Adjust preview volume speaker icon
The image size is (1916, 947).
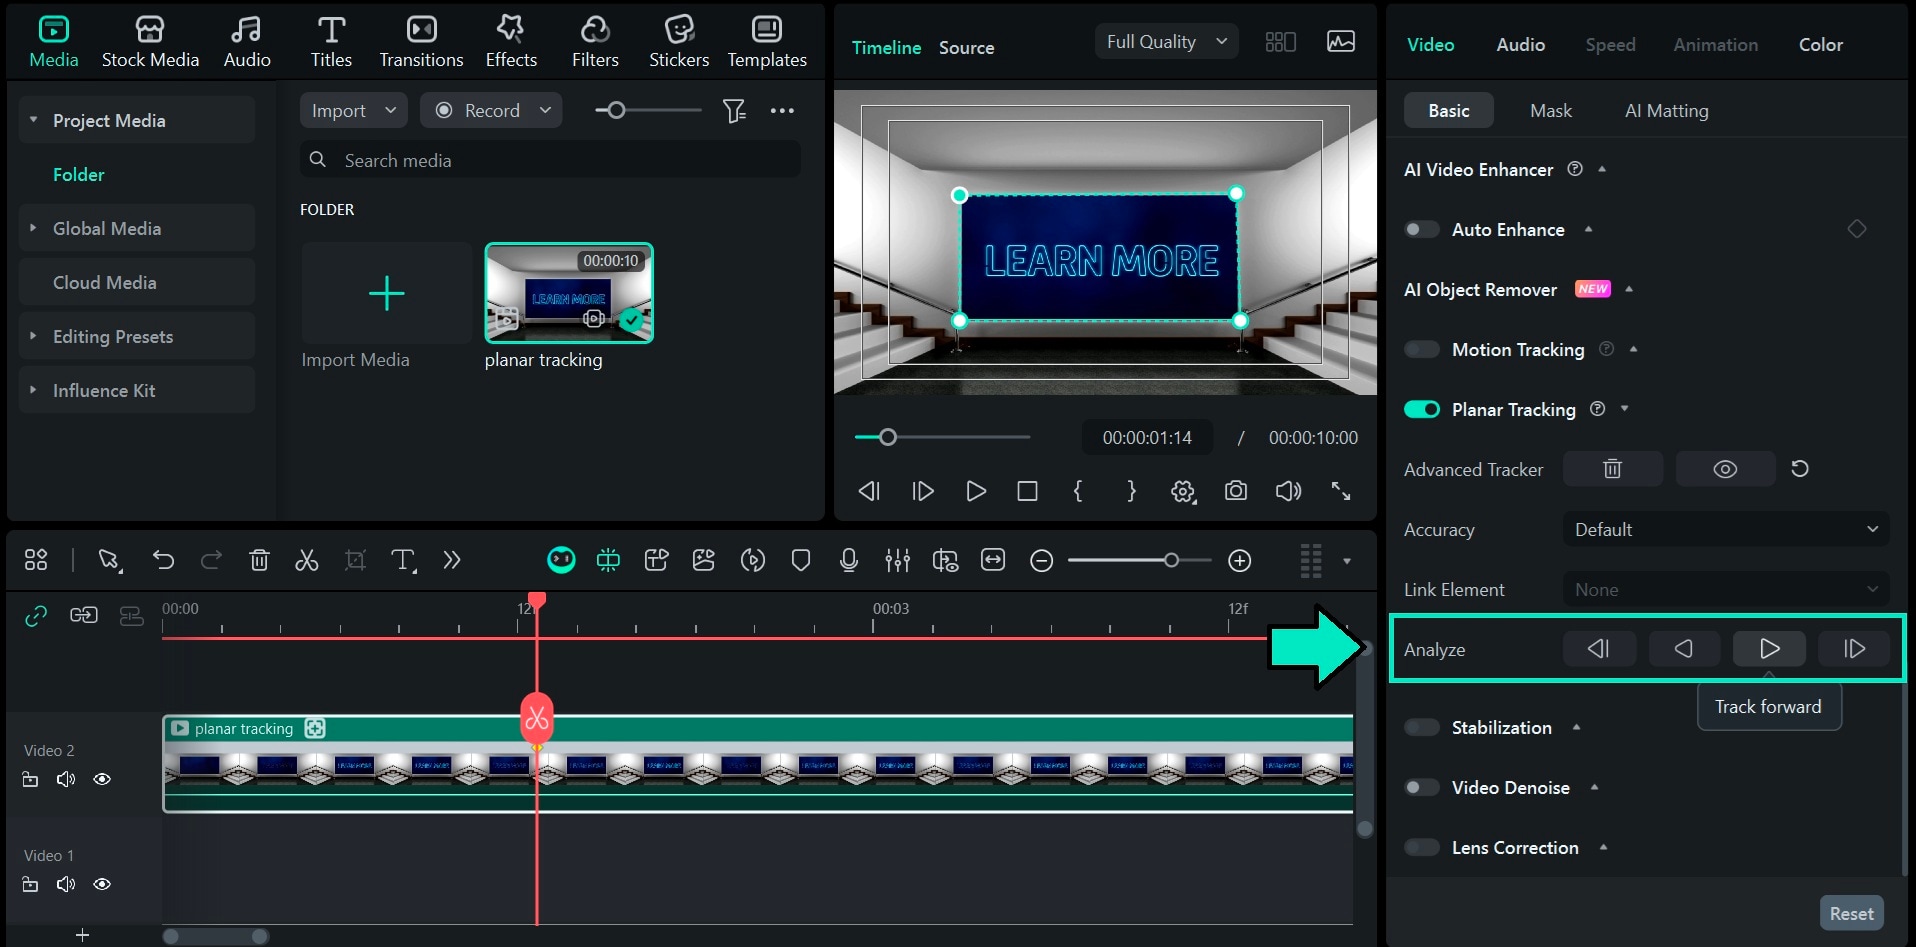pyautogui.click(x=1288, y=491)
